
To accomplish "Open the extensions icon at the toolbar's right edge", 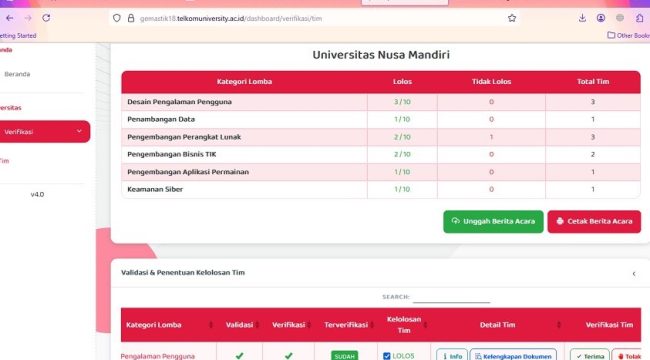I will [x=640, y=18].
